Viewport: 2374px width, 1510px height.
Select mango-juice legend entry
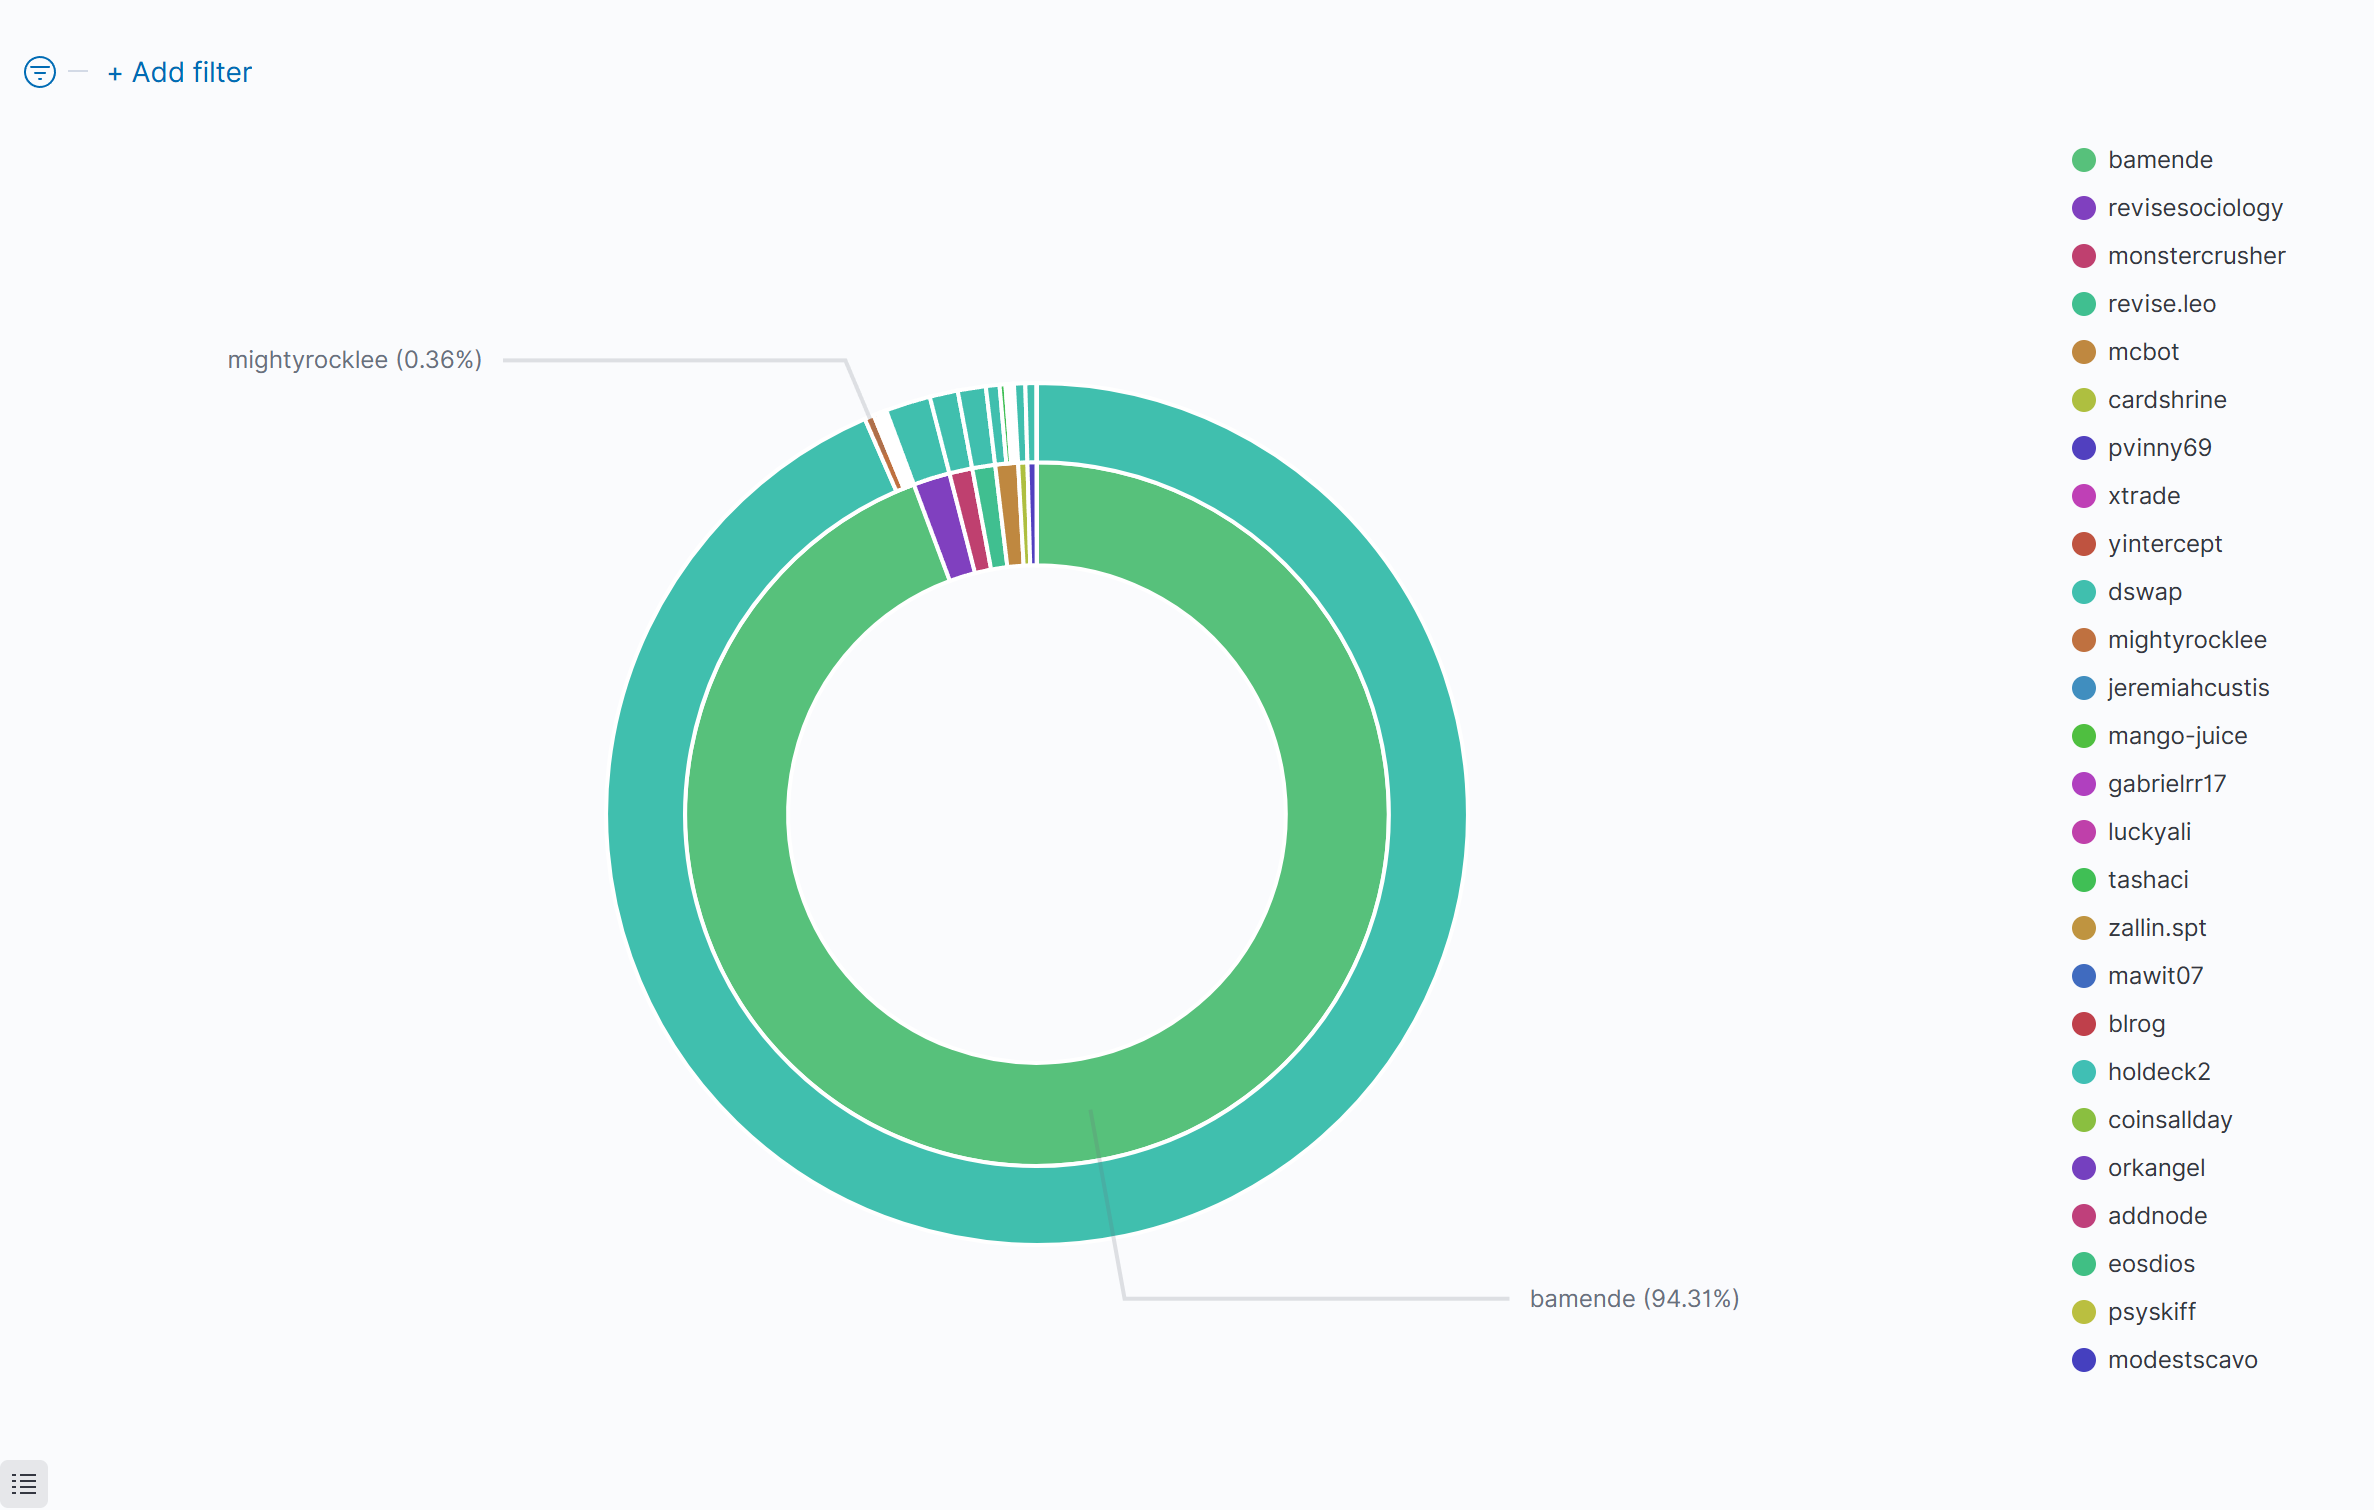(2177, 736)
